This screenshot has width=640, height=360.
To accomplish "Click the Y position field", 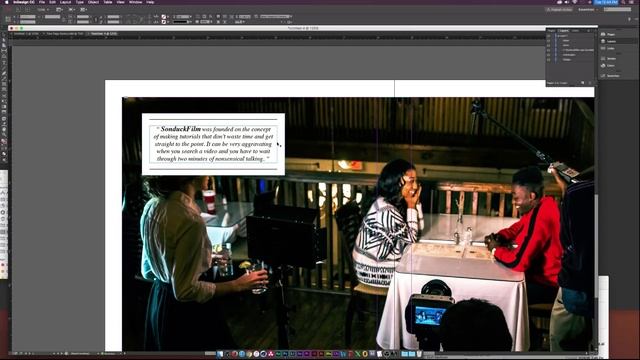I will coord(27,22).
